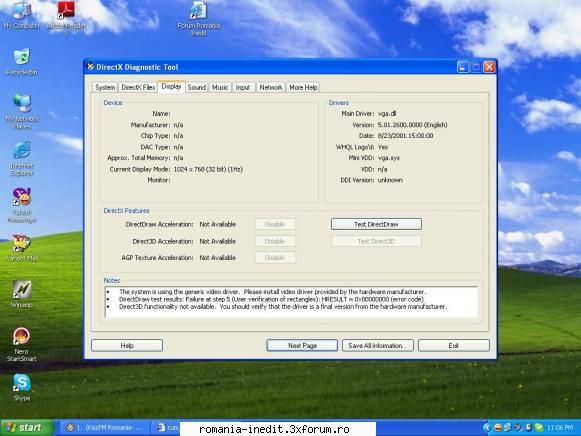This screenshot has height=436, width=581.
Task: Click the Test DirectDraw button
Action: (x=376, y=224)
